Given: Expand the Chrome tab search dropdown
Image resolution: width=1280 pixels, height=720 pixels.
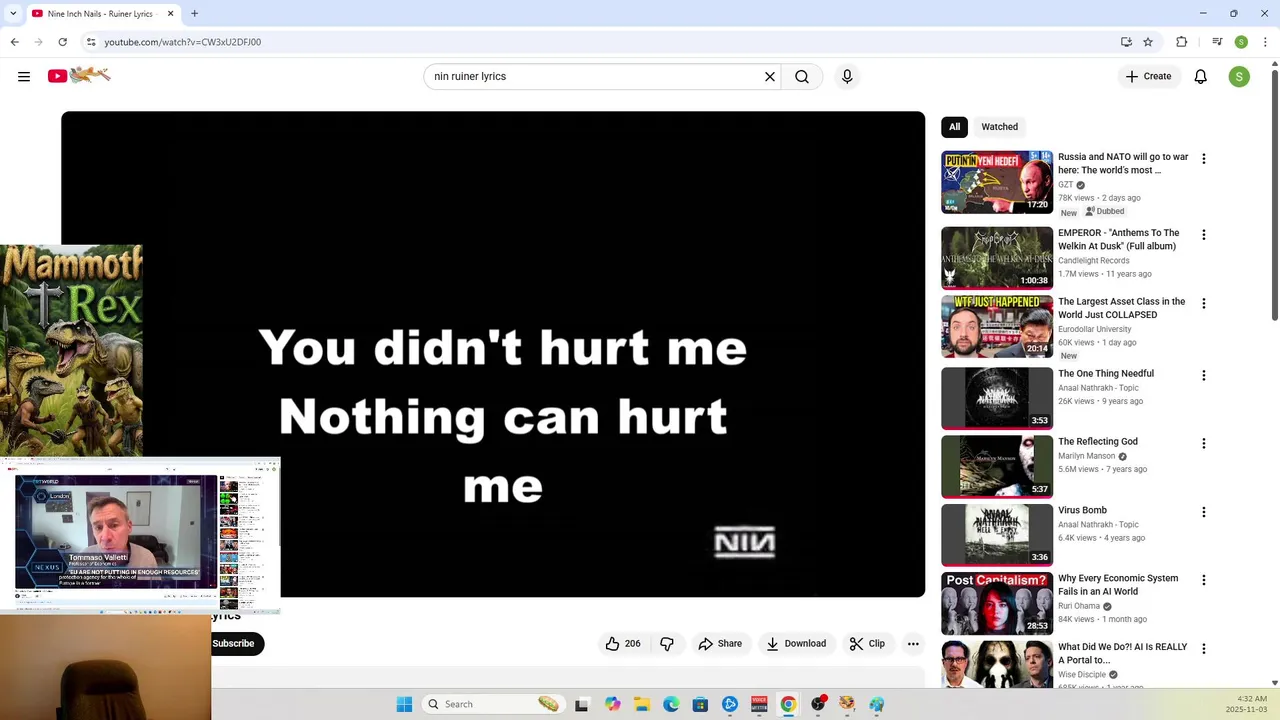Looking at the screenshot, I should click(13, 14).
